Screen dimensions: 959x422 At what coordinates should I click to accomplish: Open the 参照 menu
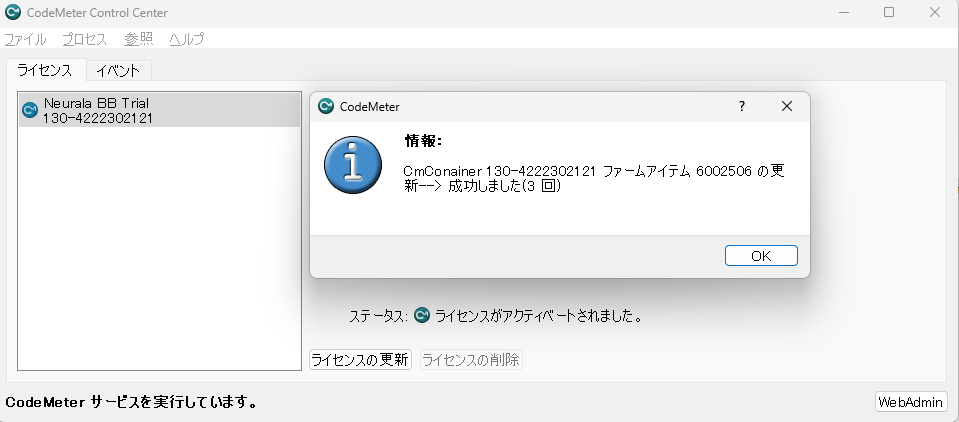[139, 39]
